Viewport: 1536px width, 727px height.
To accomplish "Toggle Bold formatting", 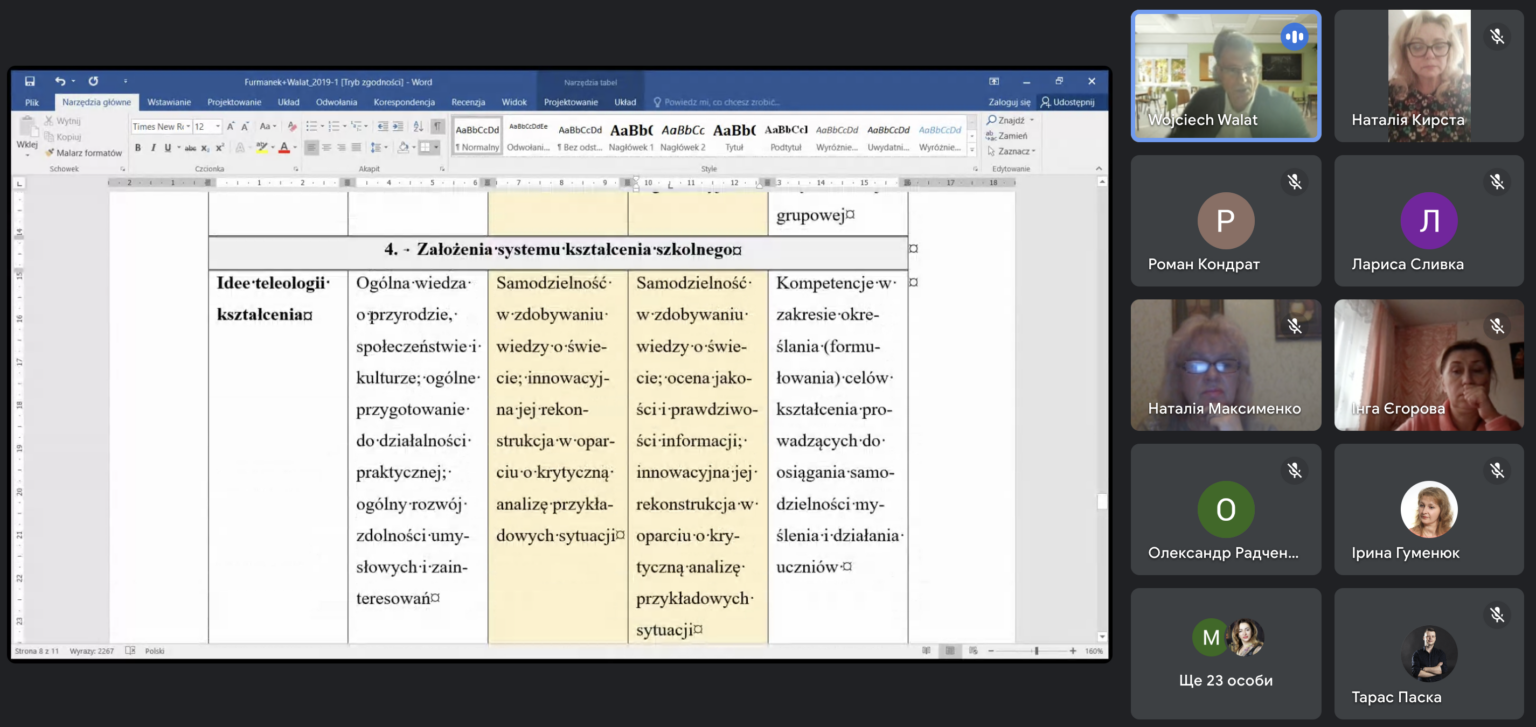I will tap(138, 148).
